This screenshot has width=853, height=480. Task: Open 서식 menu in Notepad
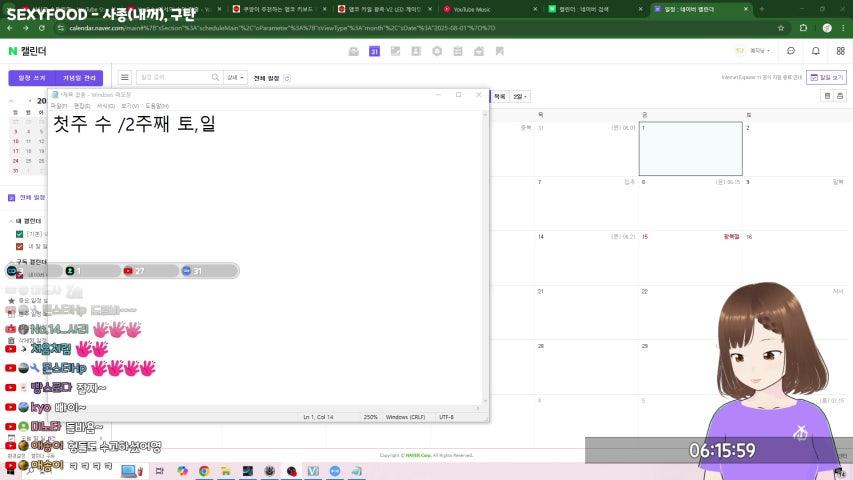[106, 106]
